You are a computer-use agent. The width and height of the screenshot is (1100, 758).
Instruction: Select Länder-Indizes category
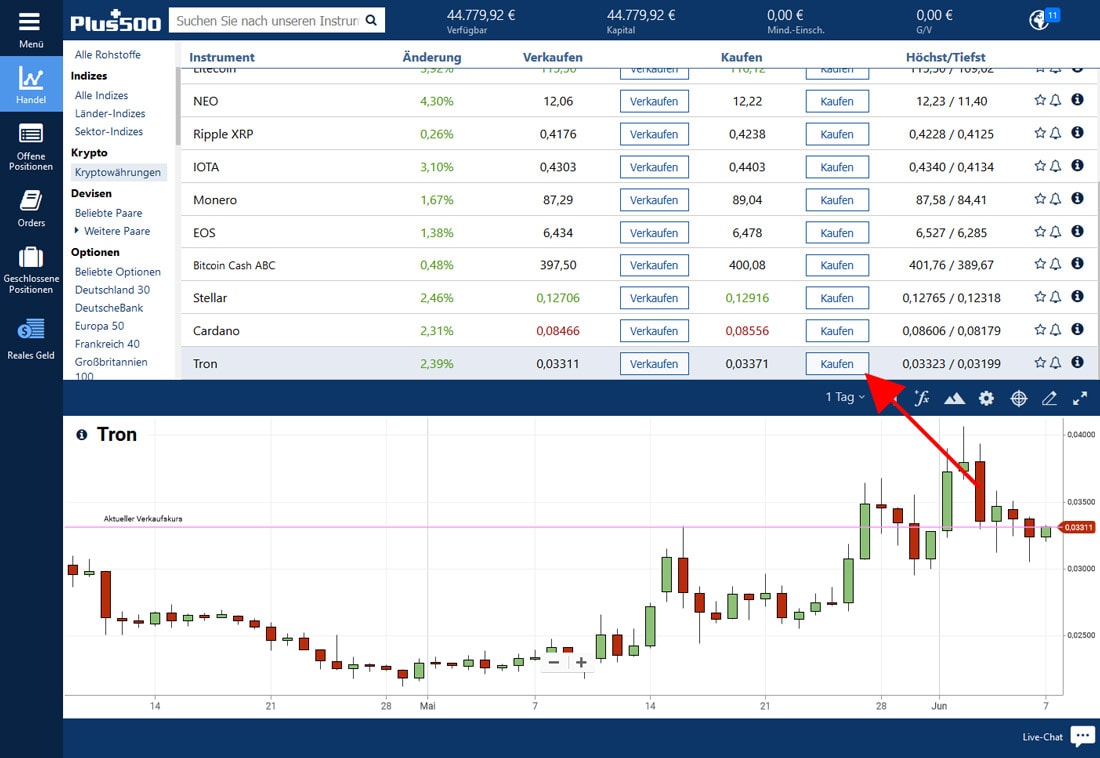[110, 114]
